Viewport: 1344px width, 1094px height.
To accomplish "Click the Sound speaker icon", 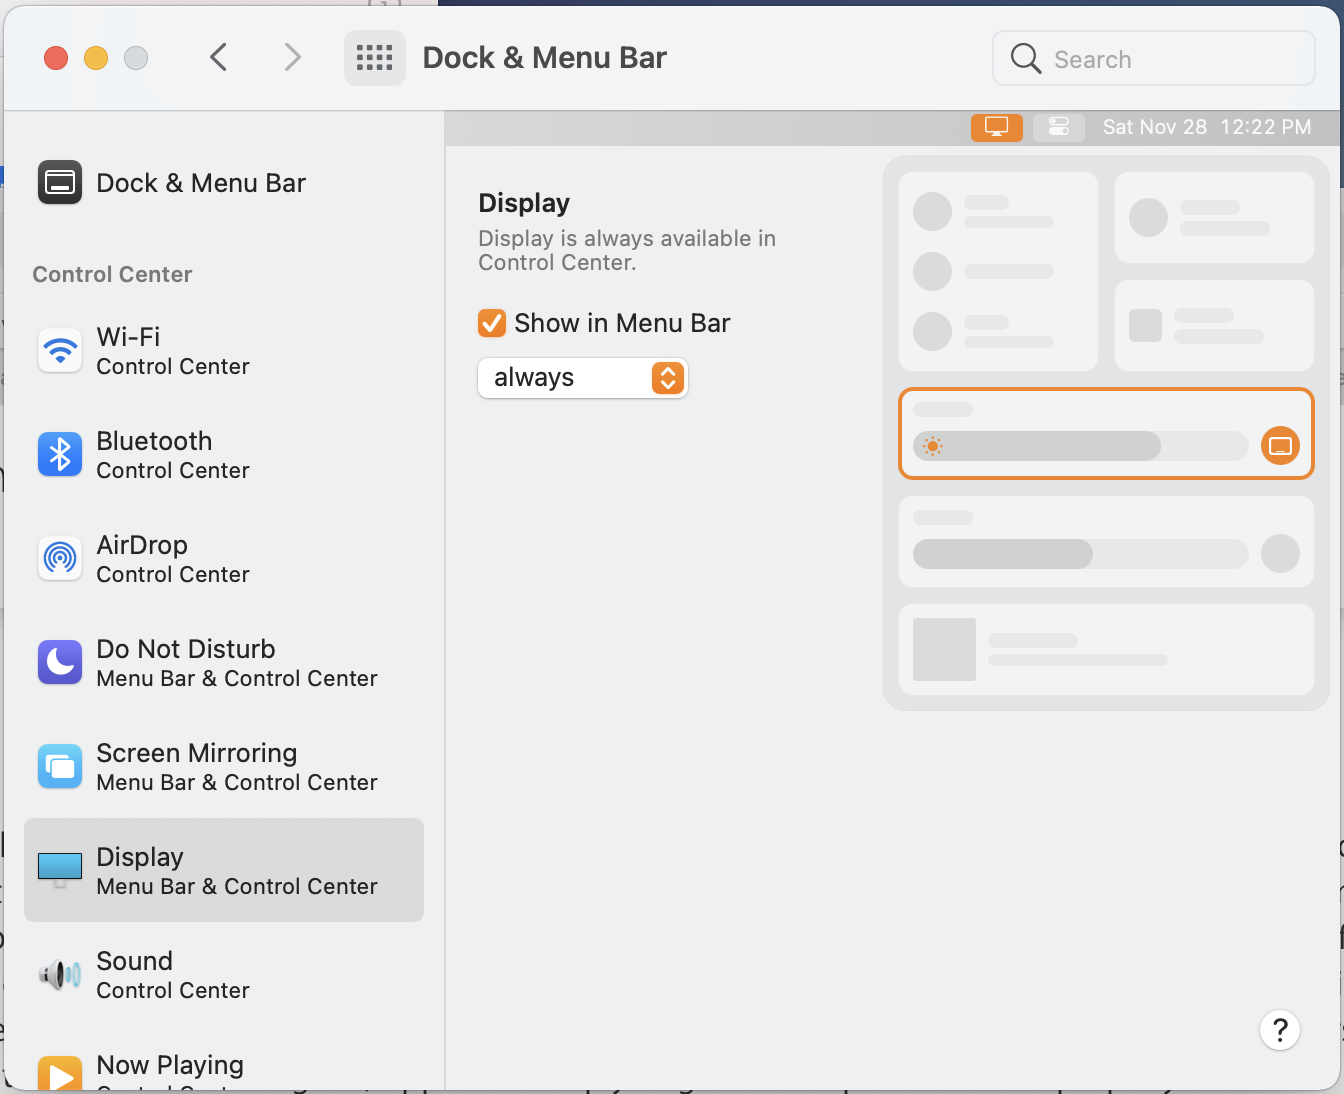I will point(60,975).
